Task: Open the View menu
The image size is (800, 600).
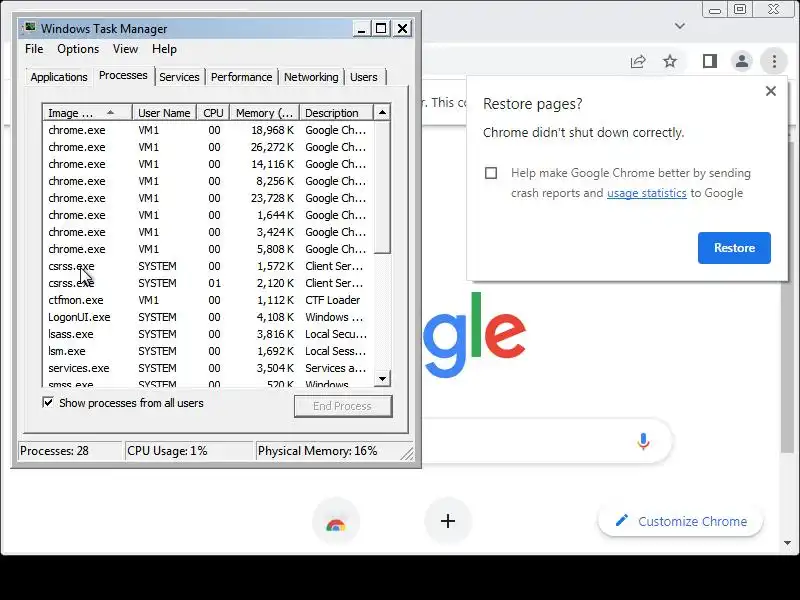Action: [x=125, y=49]
